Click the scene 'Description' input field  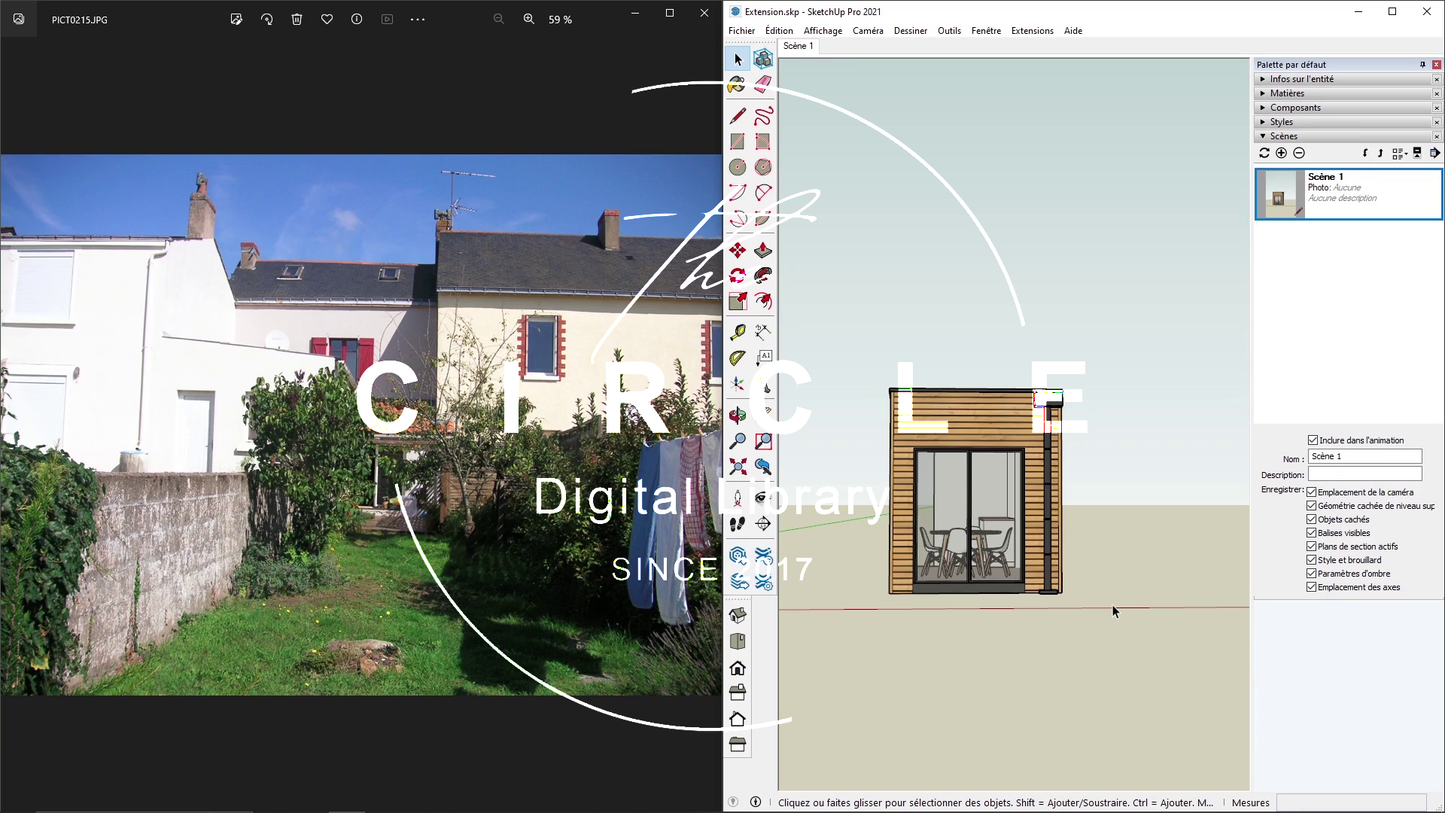coord(1364,474)
